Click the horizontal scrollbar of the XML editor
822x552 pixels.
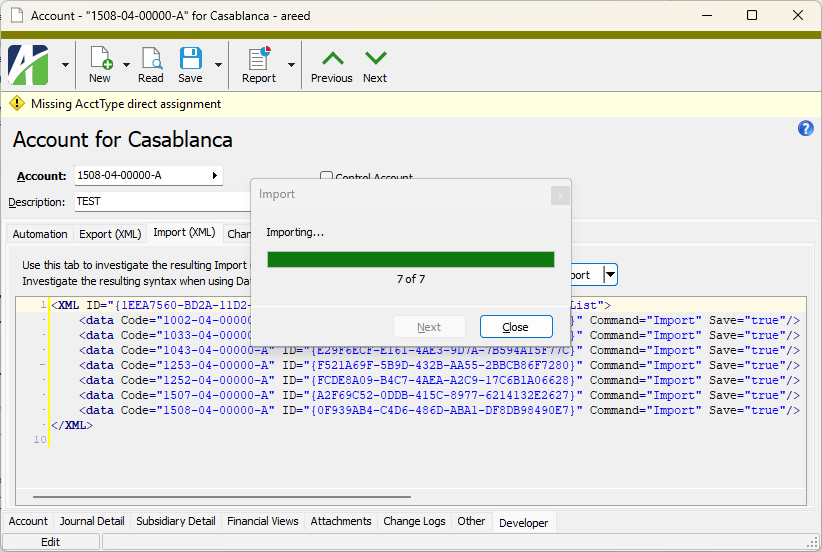pos(222,496)
